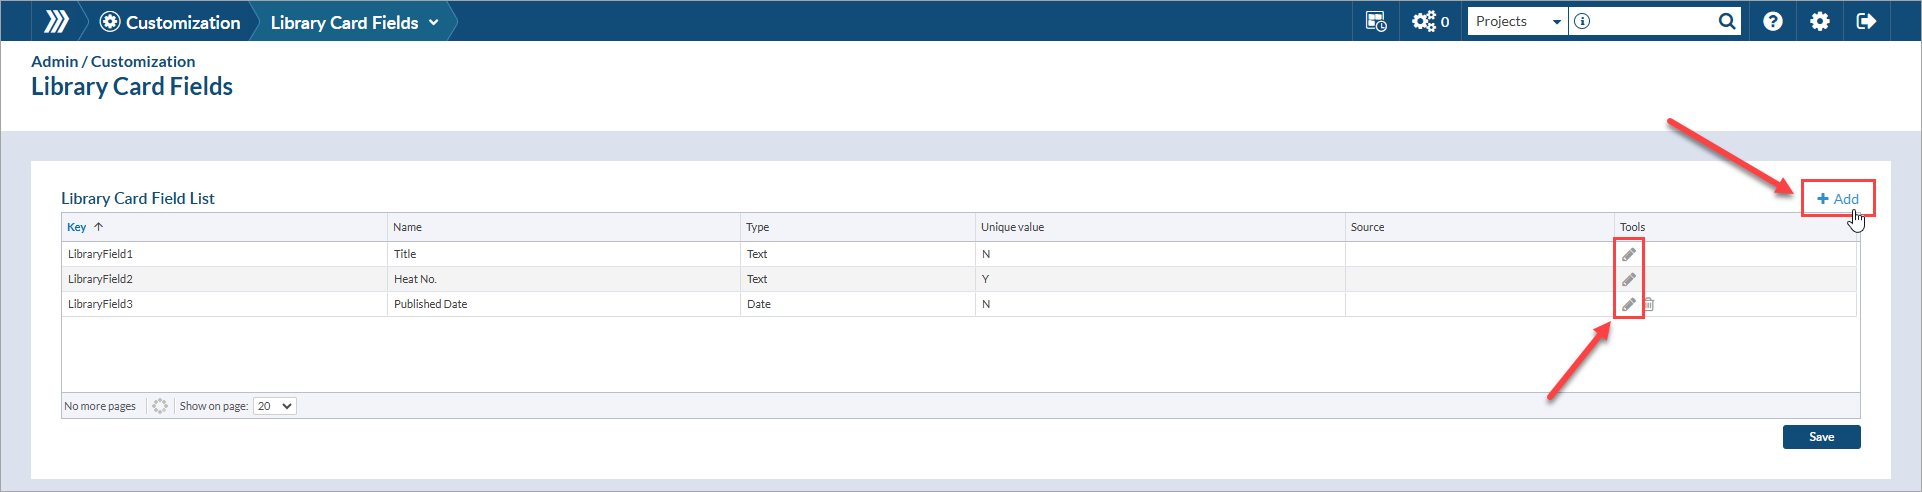Open the scheduled tasks calendar icon
Image resolution: width=1922 pixels, height=492 pixels.
(x=1376, y=21)
